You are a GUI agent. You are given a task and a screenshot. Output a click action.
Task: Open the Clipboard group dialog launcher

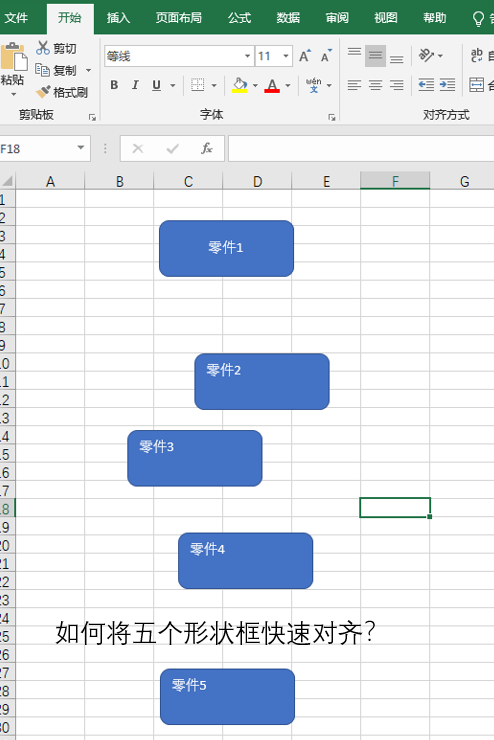(x=92, y=117)
